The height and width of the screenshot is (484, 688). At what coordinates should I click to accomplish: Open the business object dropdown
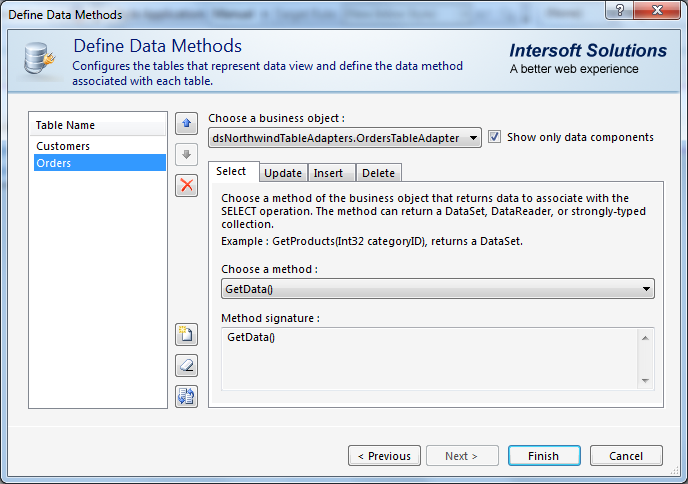click(473, 138)
